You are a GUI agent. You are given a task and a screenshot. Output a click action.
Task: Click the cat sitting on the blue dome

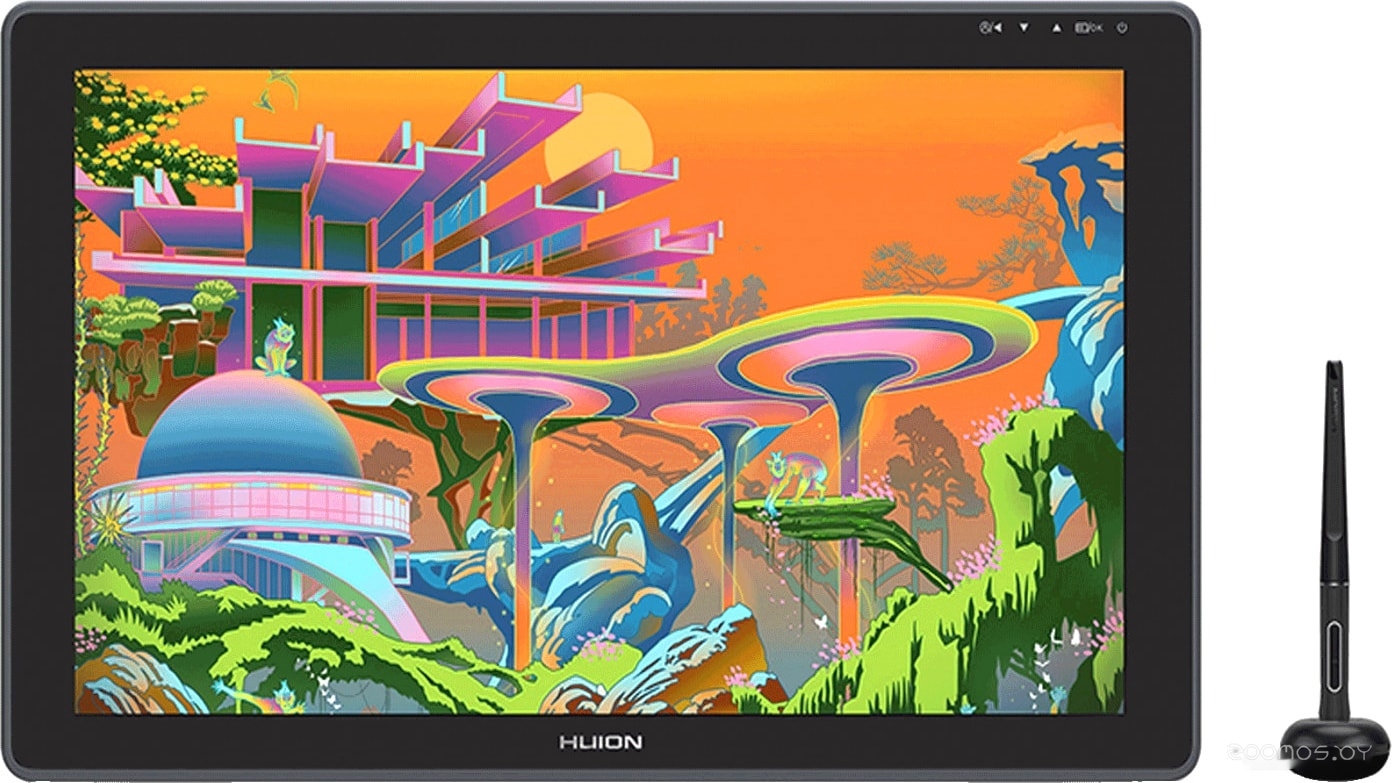pos(275,347)
